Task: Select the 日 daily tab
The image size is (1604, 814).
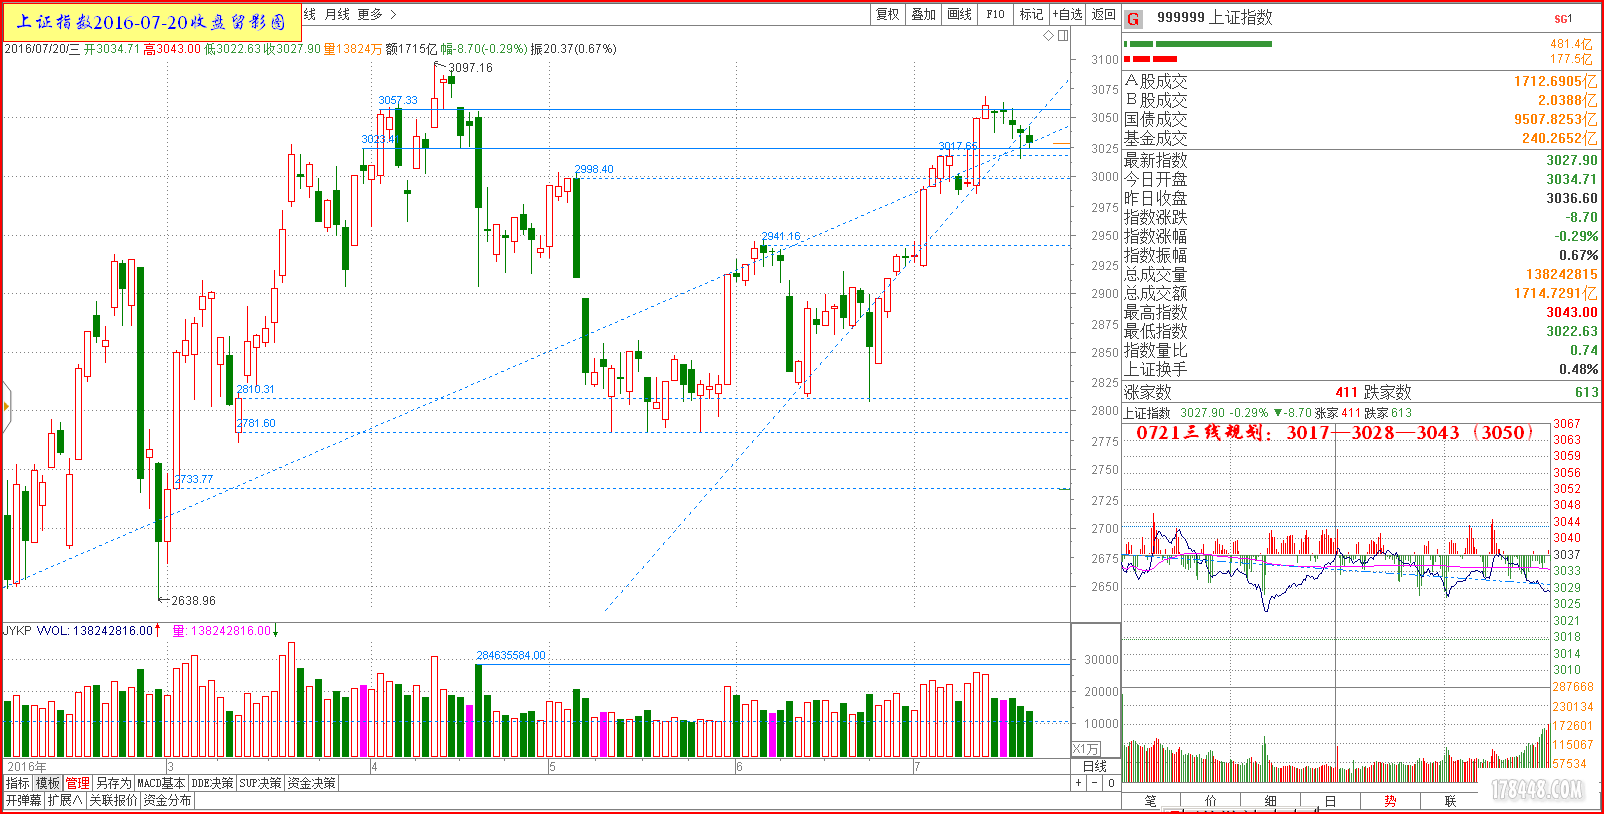Action: (x=1331, y=801)
